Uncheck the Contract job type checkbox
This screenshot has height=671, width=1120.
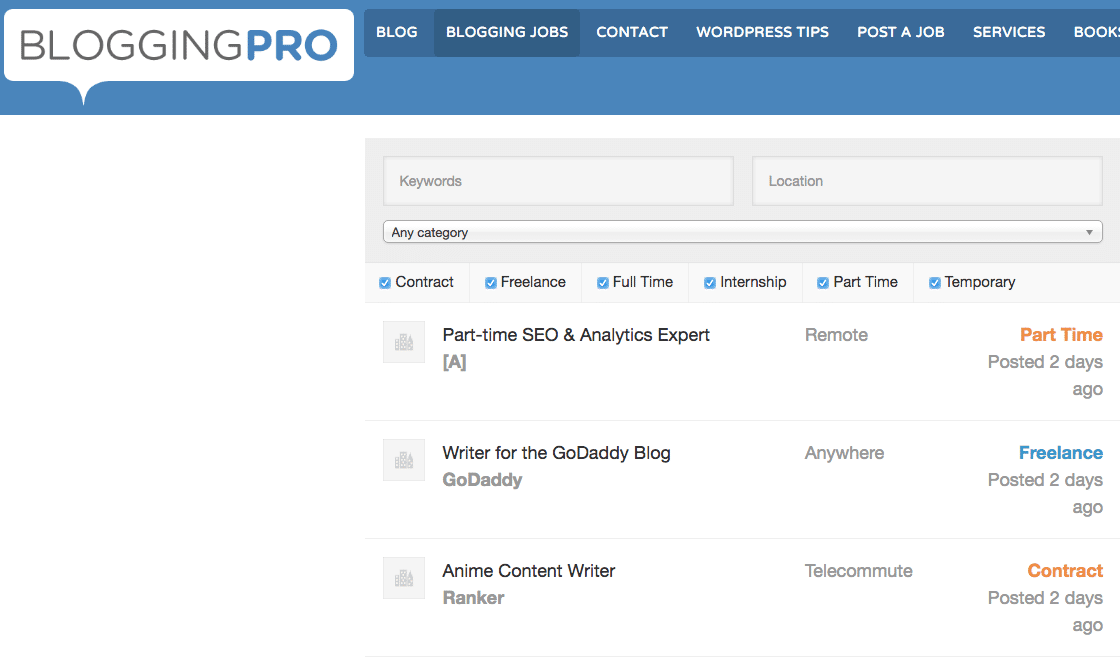(x=385, y=283)
